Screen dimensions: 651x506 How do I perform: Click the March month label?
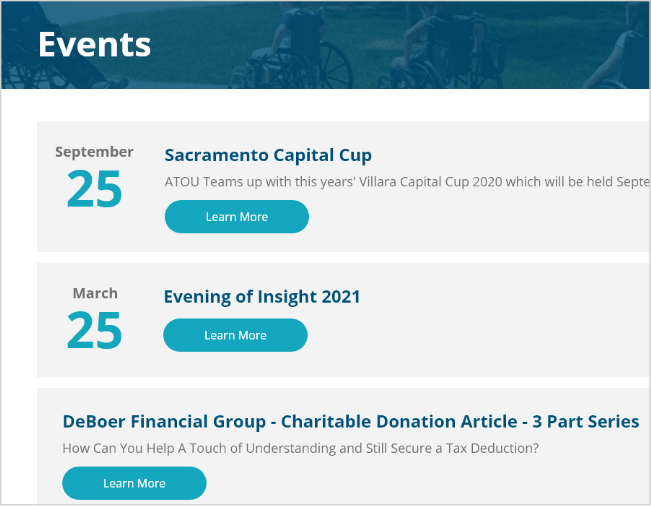pyautogui.click(x=95, y=293)
